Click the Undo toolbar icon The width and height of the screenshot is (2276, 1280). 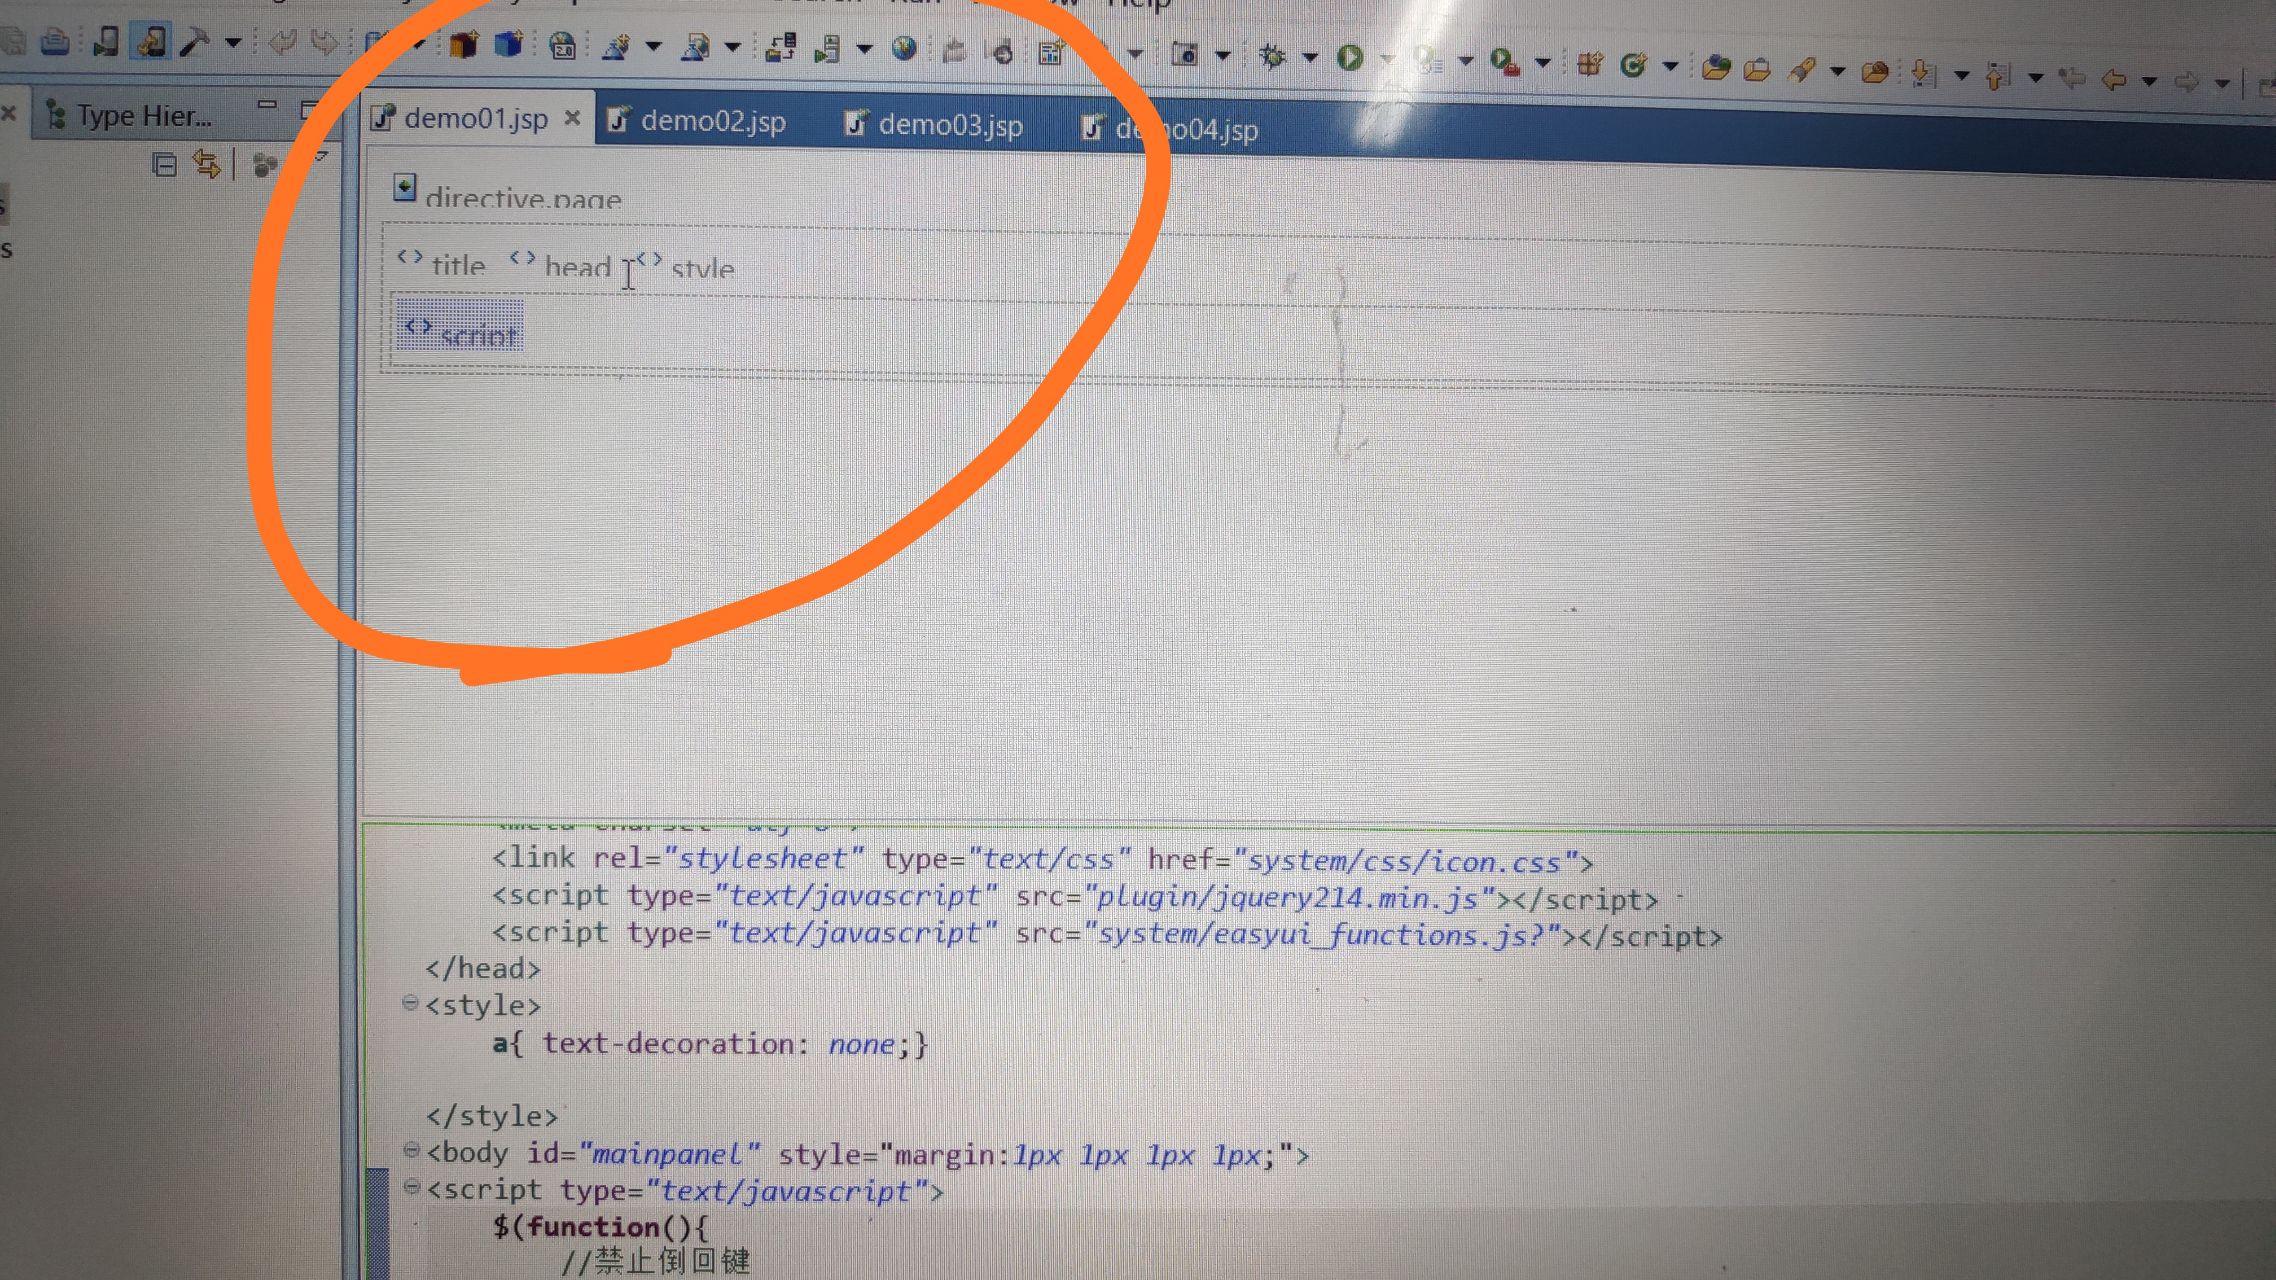tap(282, 43)
